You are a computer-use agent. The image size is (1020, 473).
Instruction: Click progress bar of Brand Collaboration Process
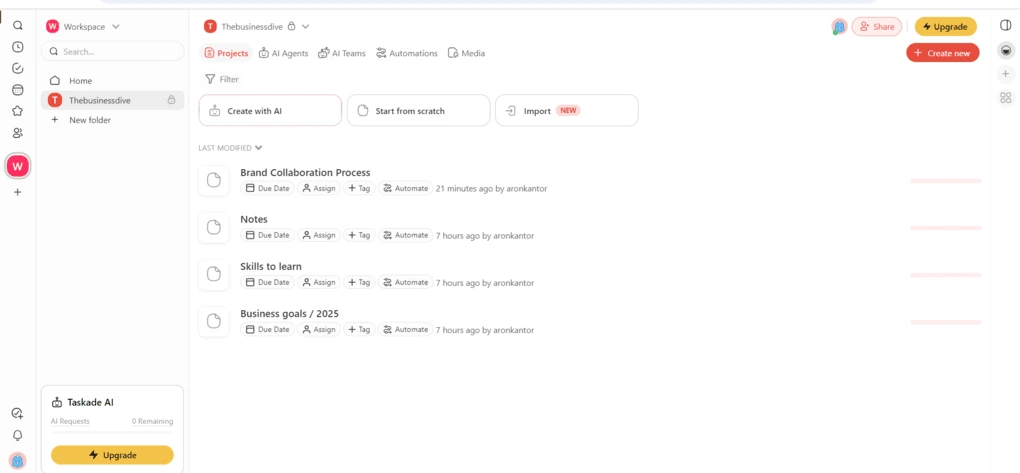tap(945, 180)
